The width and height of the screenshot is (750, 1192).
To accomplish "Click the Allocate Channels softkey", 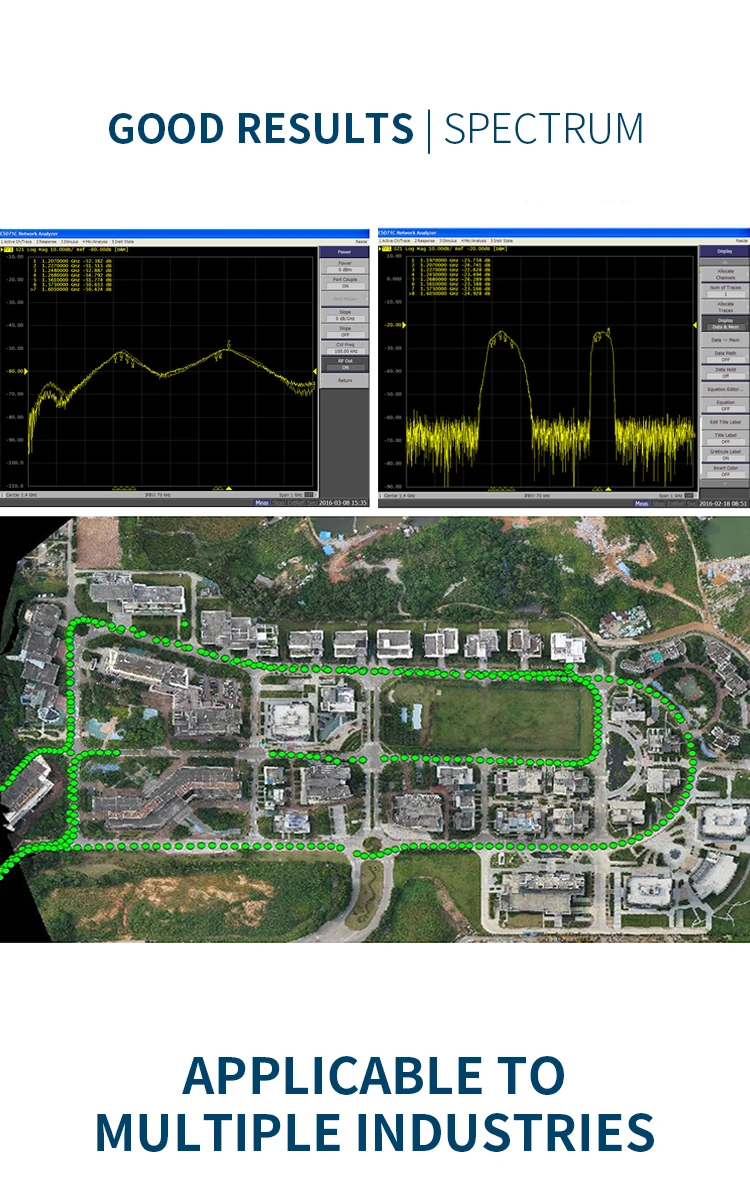I will 725,274.
